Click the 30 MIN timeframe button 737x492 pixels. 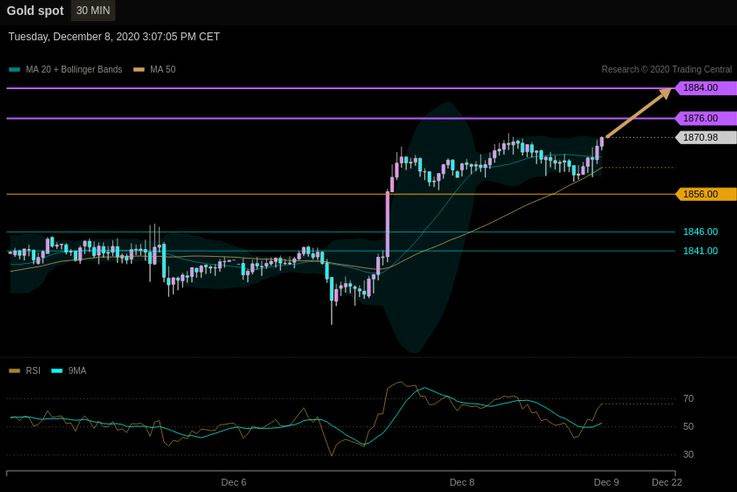pos(93,10)
